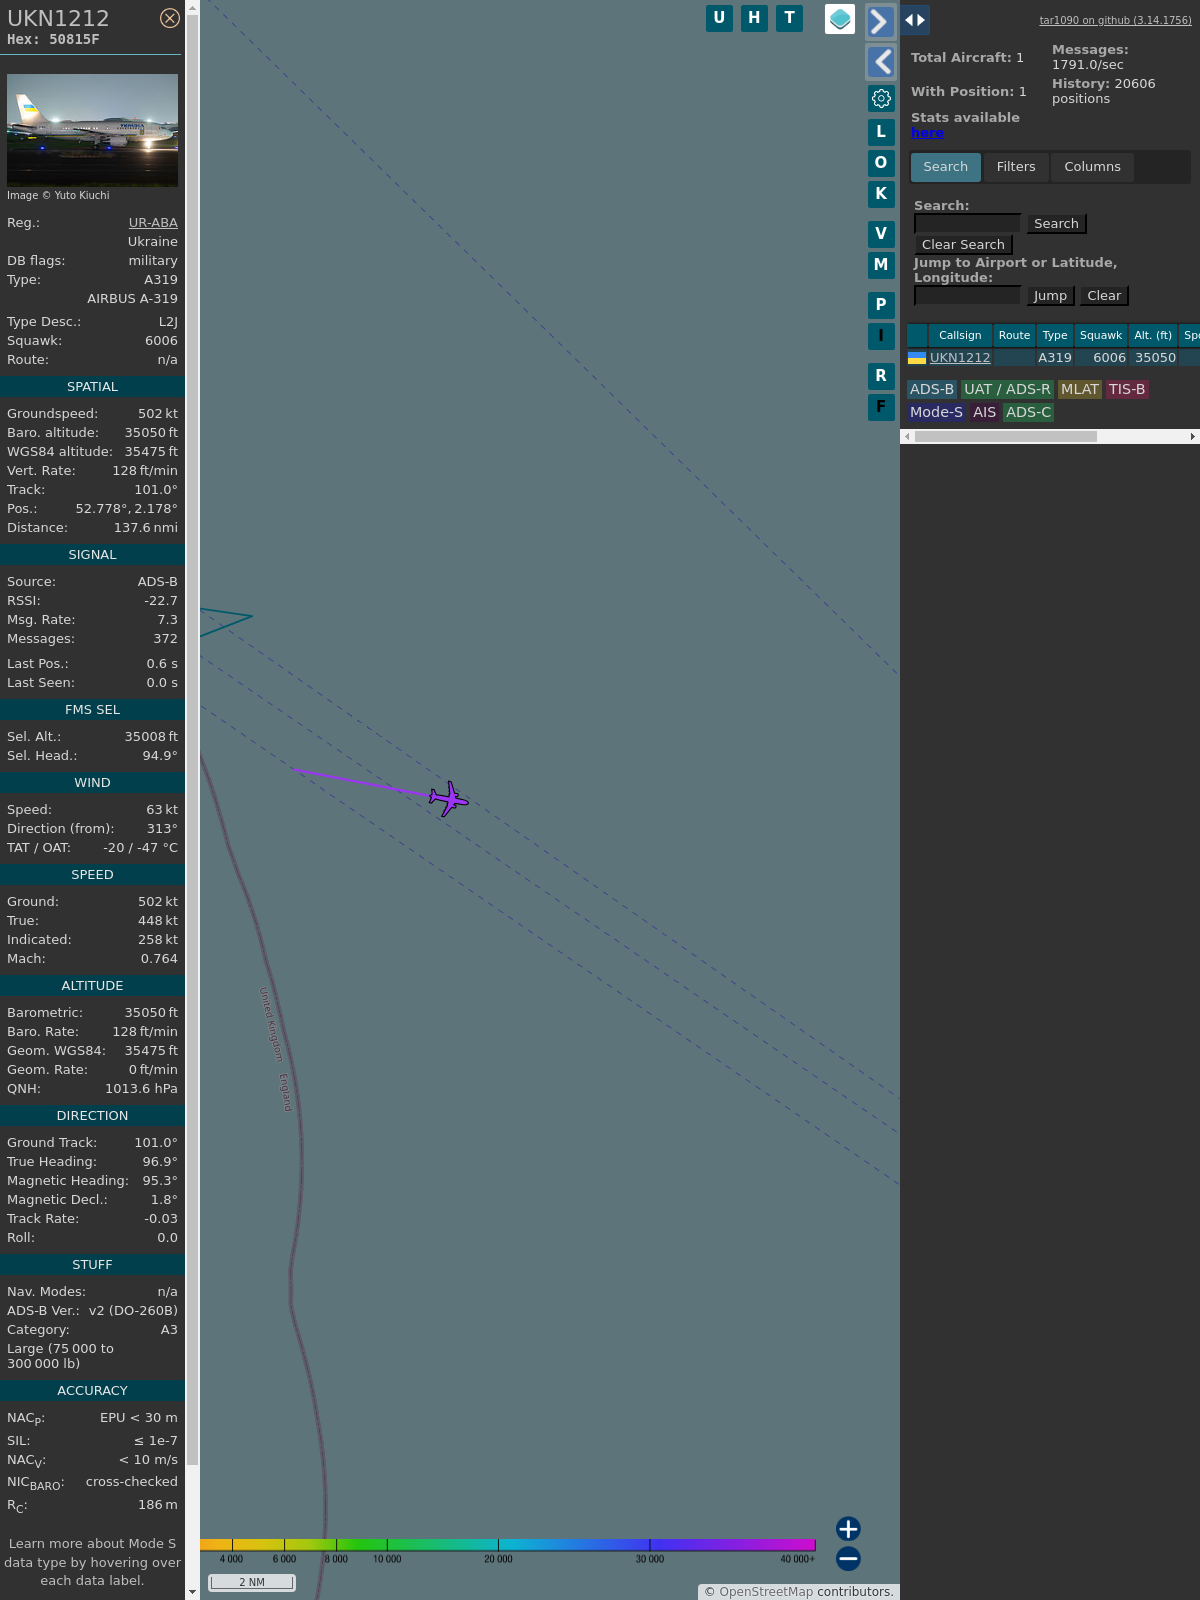
Task: Select the purple aircraft on map
Action: pos(448,799)
